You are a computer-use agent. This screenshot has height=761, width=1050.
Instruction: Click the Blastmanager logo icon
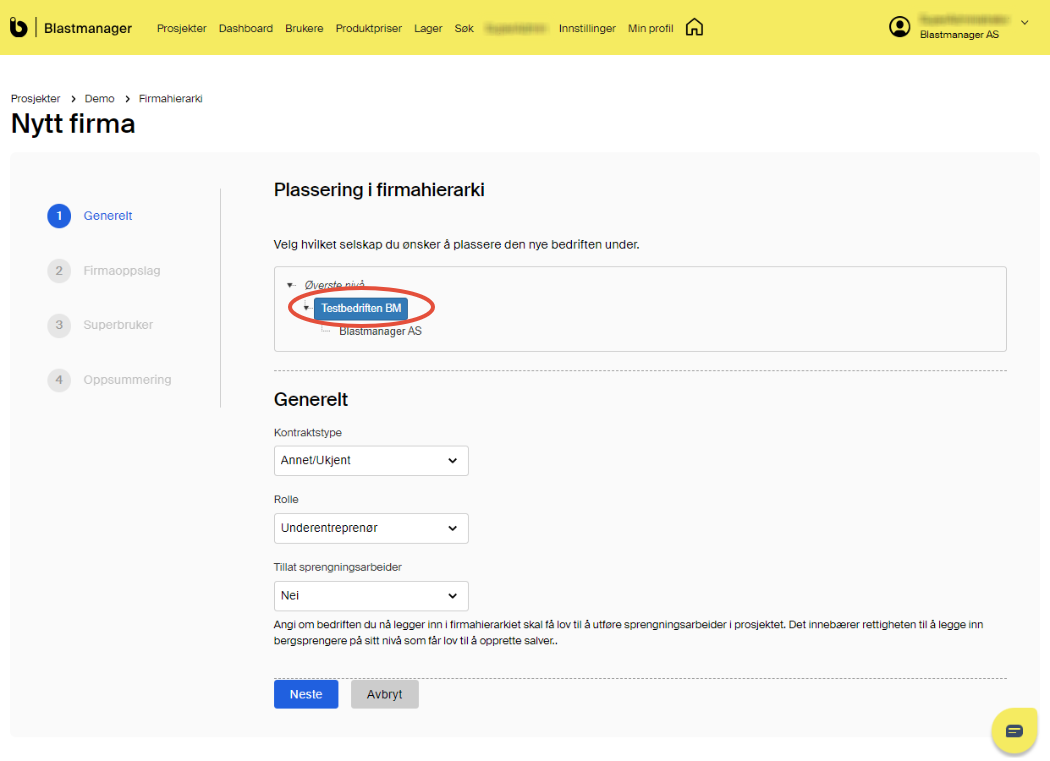(x=18, y=28)
